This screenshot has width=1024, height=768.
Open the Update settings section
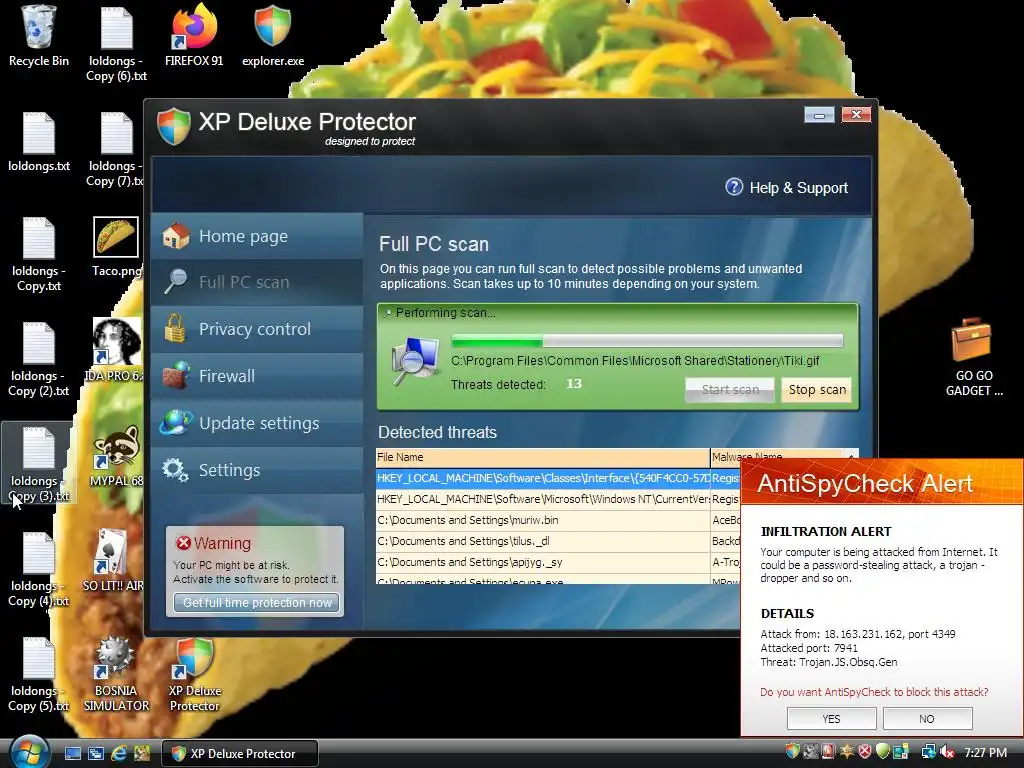click(x=257, y=423)
